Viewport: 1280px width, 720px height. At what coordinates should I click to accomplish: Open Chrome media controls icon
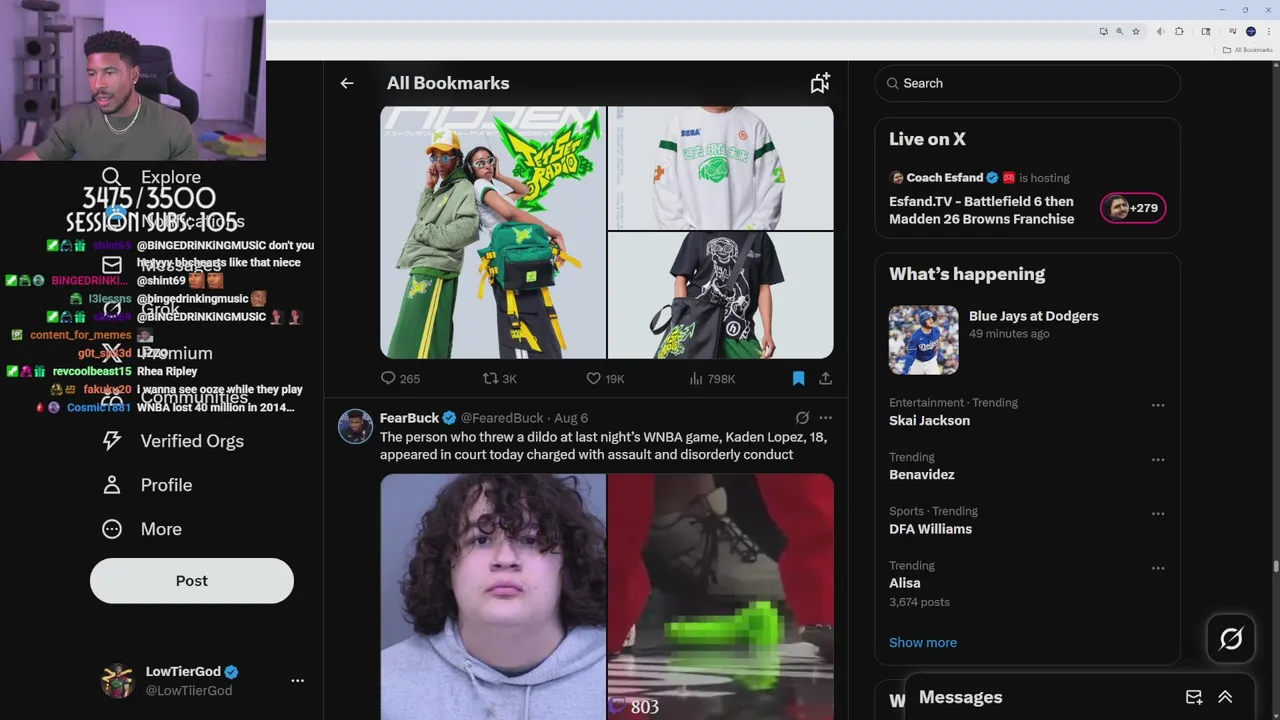(x=1232, y=31)
